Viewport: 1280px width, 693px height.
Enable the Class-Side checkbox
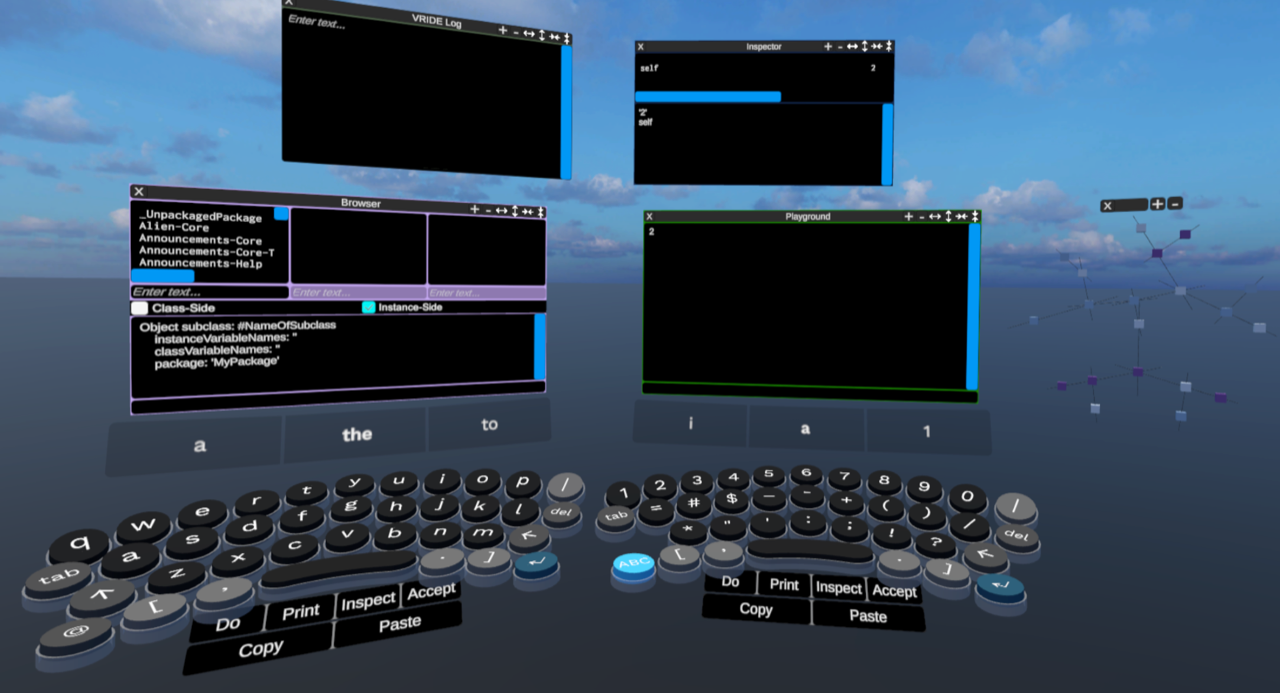click(140, 308)
